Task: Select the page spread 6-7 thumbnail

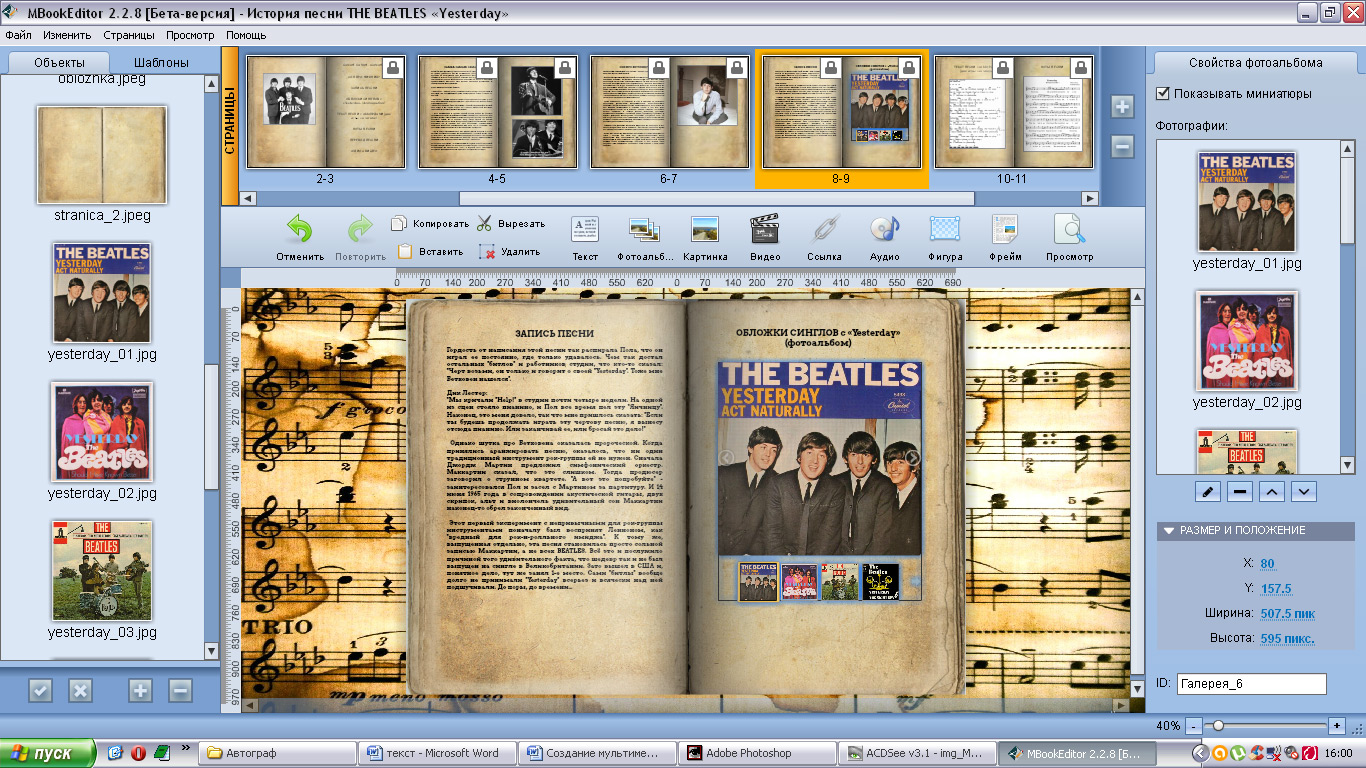Action: click(669, 112)
